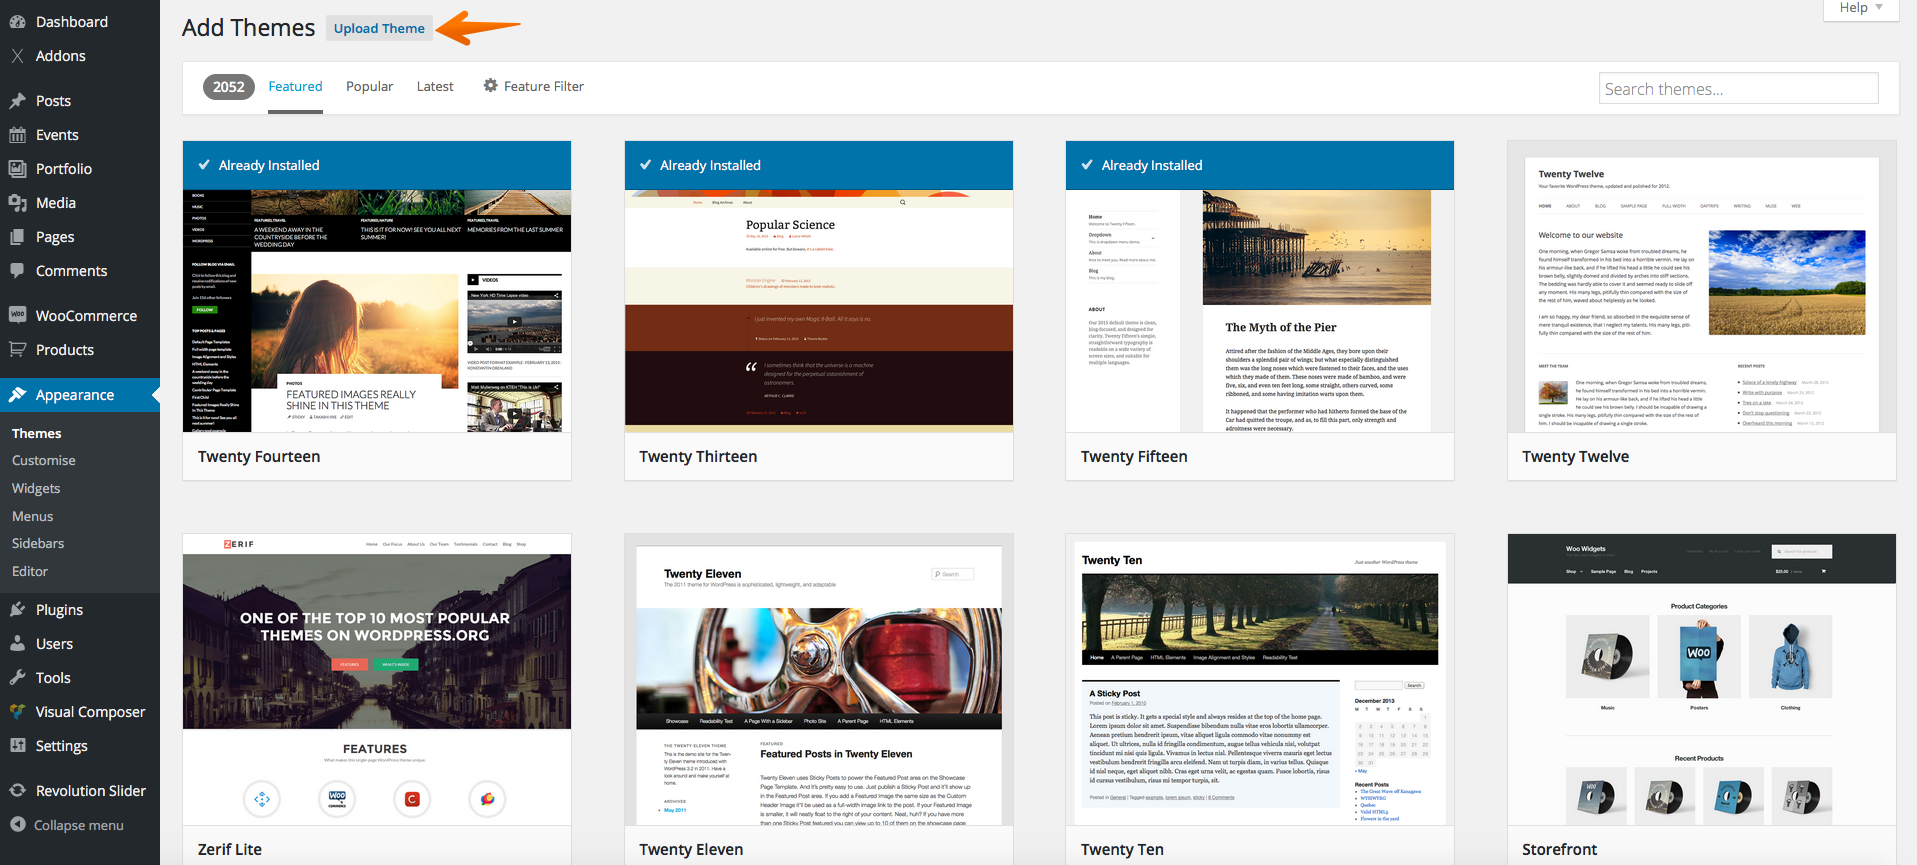Open the Revolution Slider menu label
The height and width of the screenshot is (865, 1917).
coord(91,791)
